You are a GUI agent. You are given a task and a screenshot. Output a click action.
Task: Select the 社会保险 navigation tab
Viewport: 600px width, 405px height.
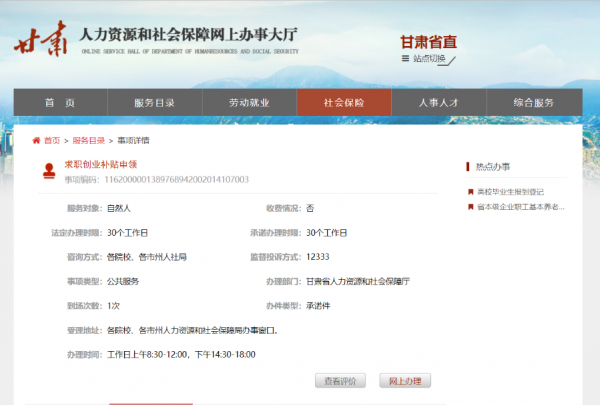click(x=344, y=103)
